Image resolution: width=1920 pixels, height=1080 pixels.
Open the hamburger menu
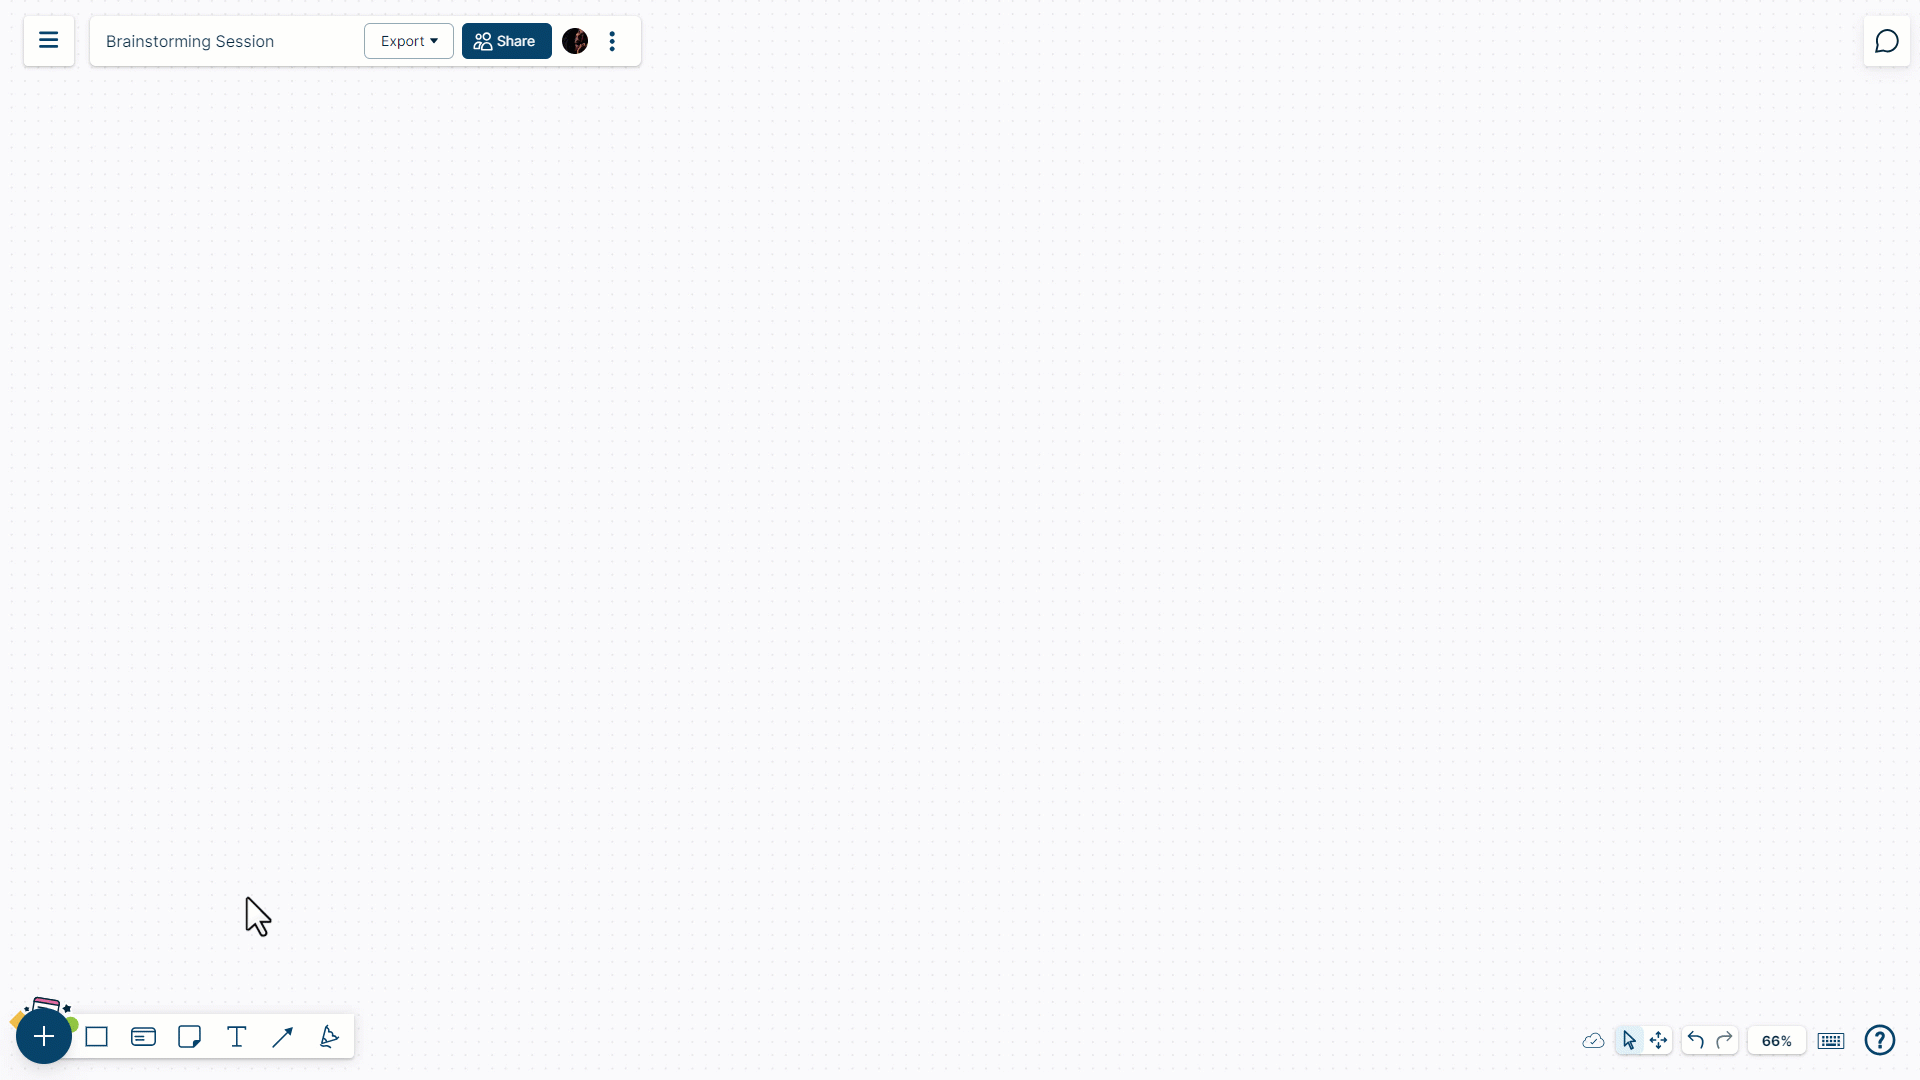pos(49,40)
